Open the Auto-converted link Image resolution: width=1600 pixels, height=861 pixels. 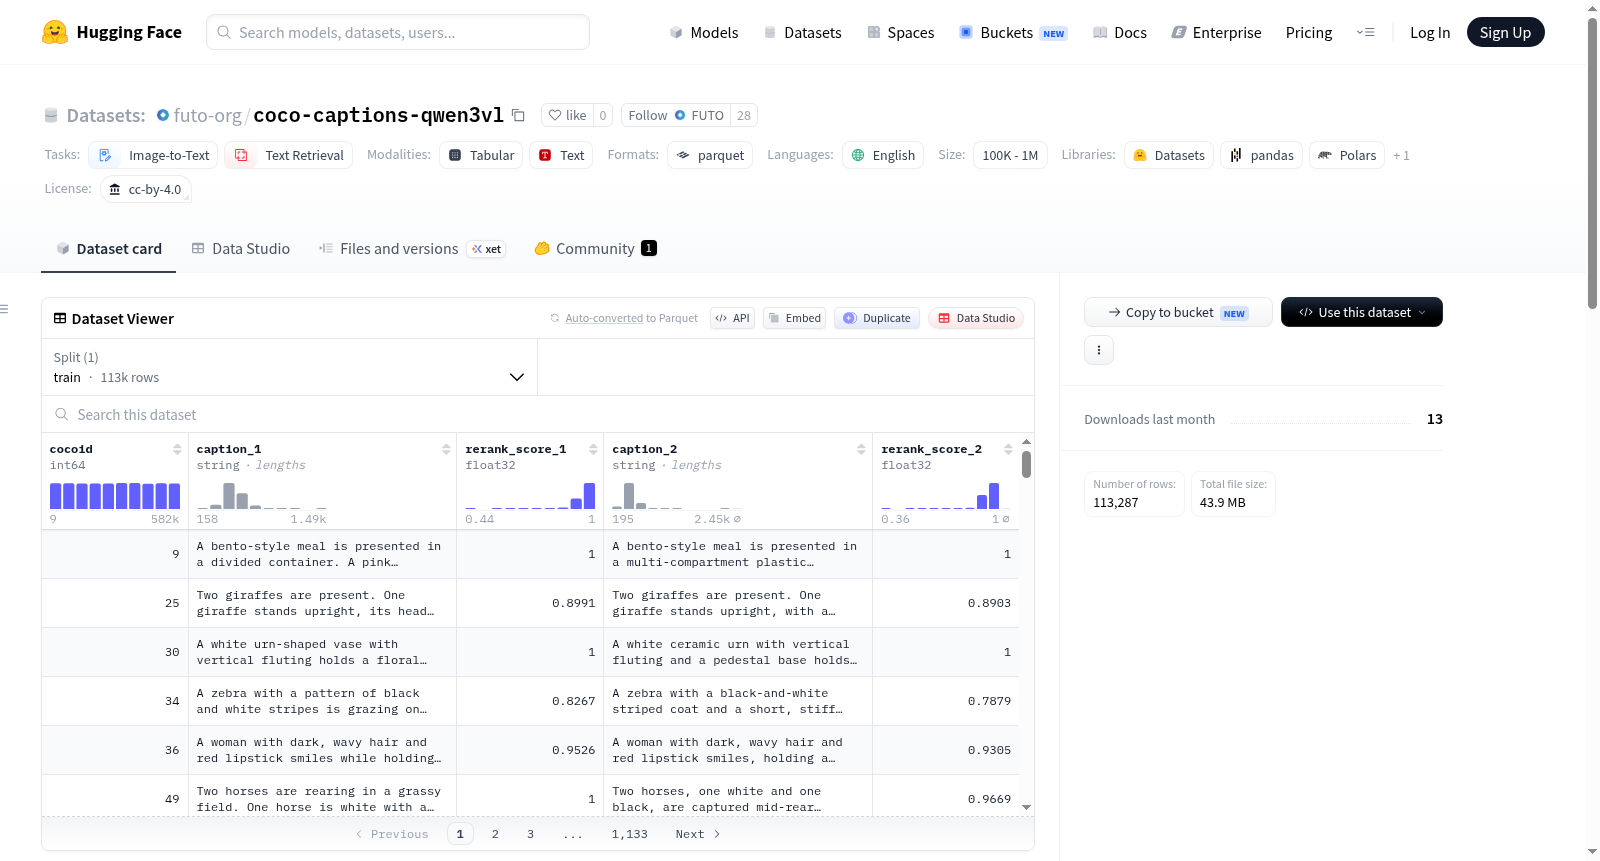pyautogui.click(x=604, y=318)
